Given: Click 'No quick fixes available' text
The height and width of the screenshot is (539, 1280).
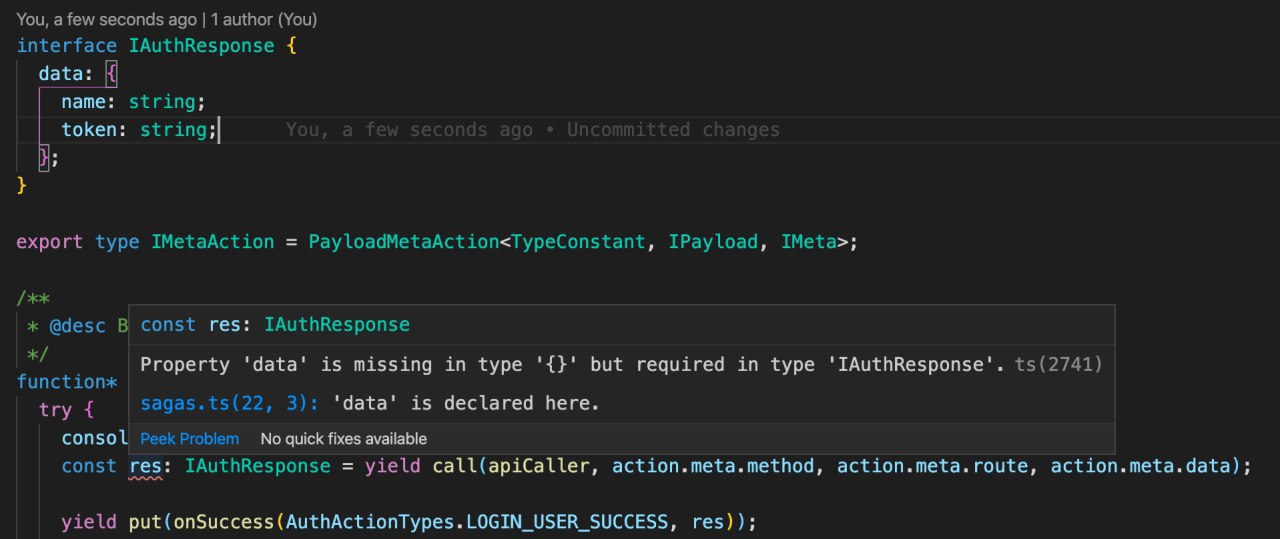Looking at the screenshot, I should [x=343, y=439].
